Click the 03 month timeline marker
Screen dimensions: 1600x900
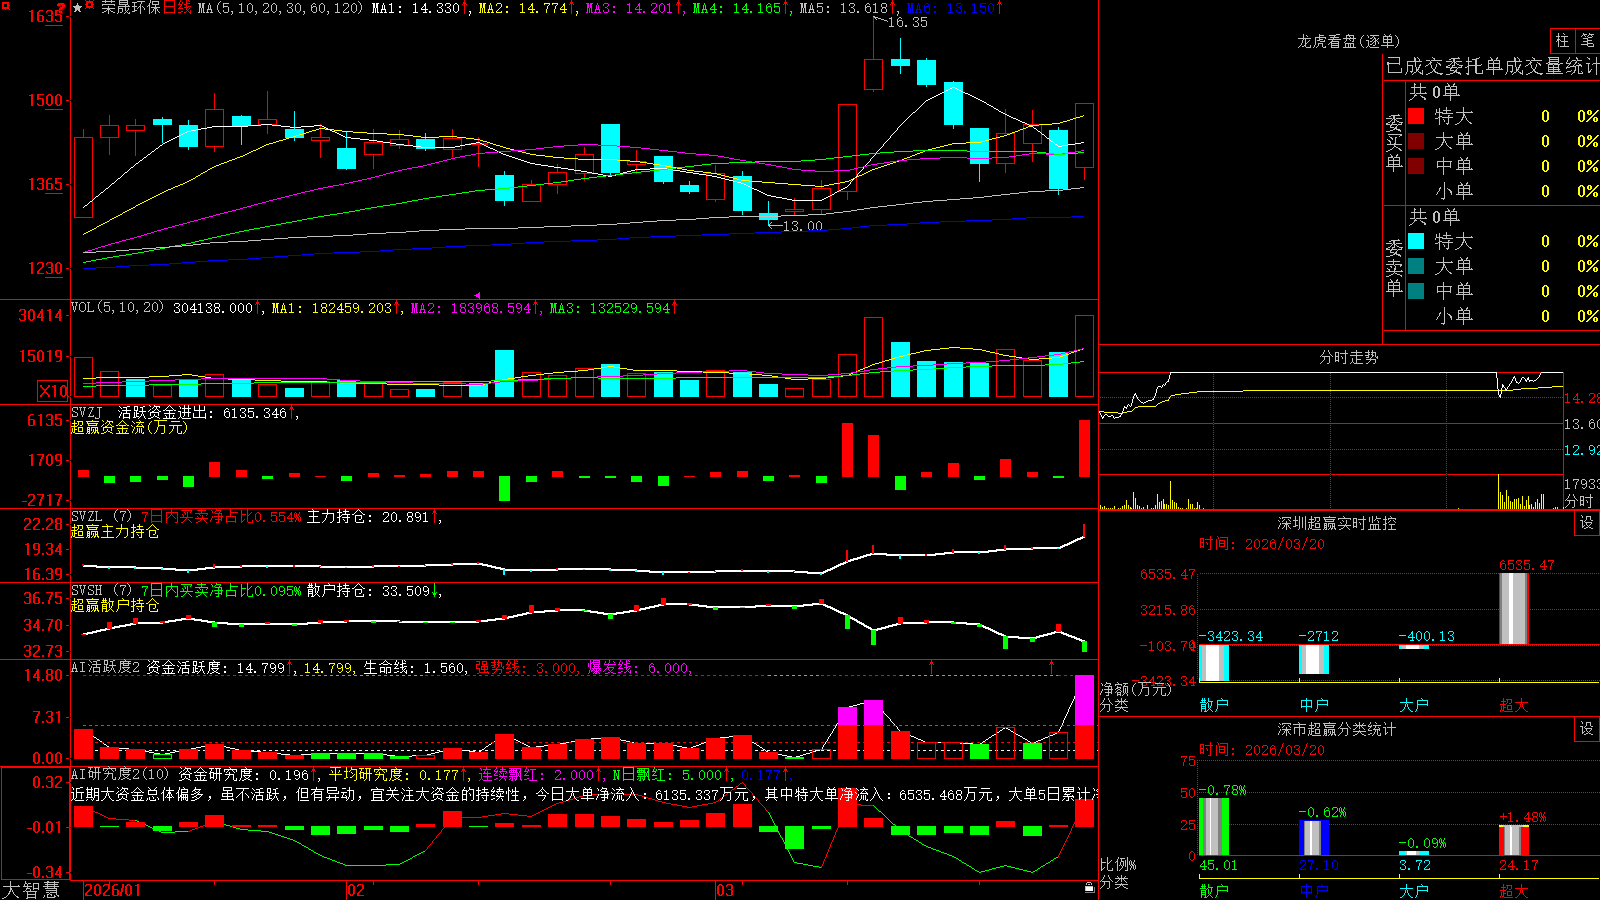point(724,890)
